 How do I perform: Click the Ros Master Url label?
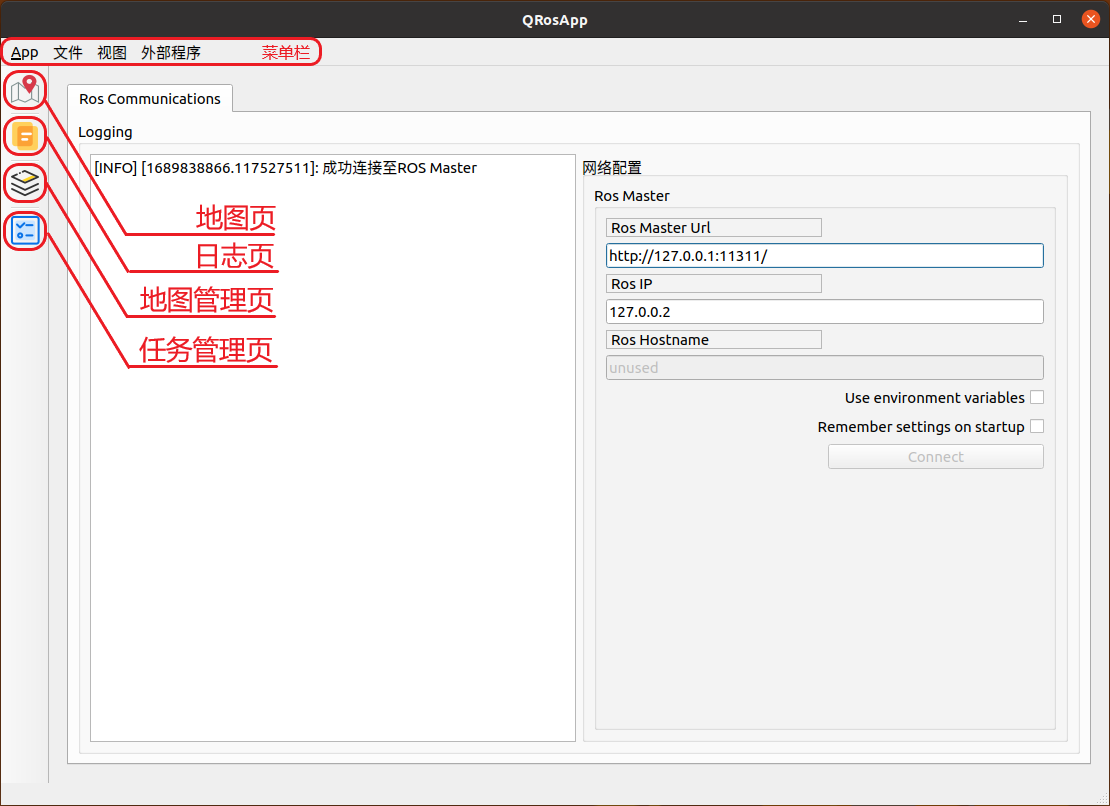coord(714,228)
